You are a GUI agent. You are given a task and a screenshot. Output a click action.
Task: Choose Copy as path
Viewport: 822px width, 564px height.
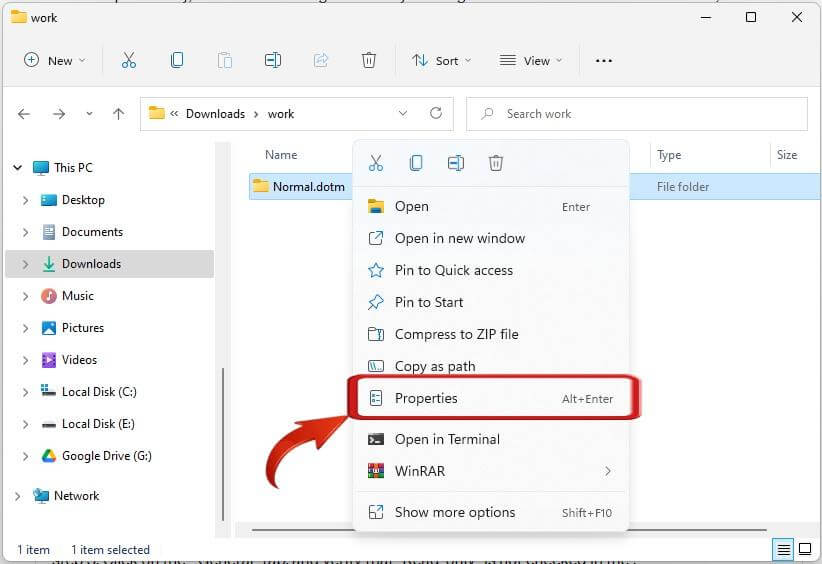tap(491, 366)
